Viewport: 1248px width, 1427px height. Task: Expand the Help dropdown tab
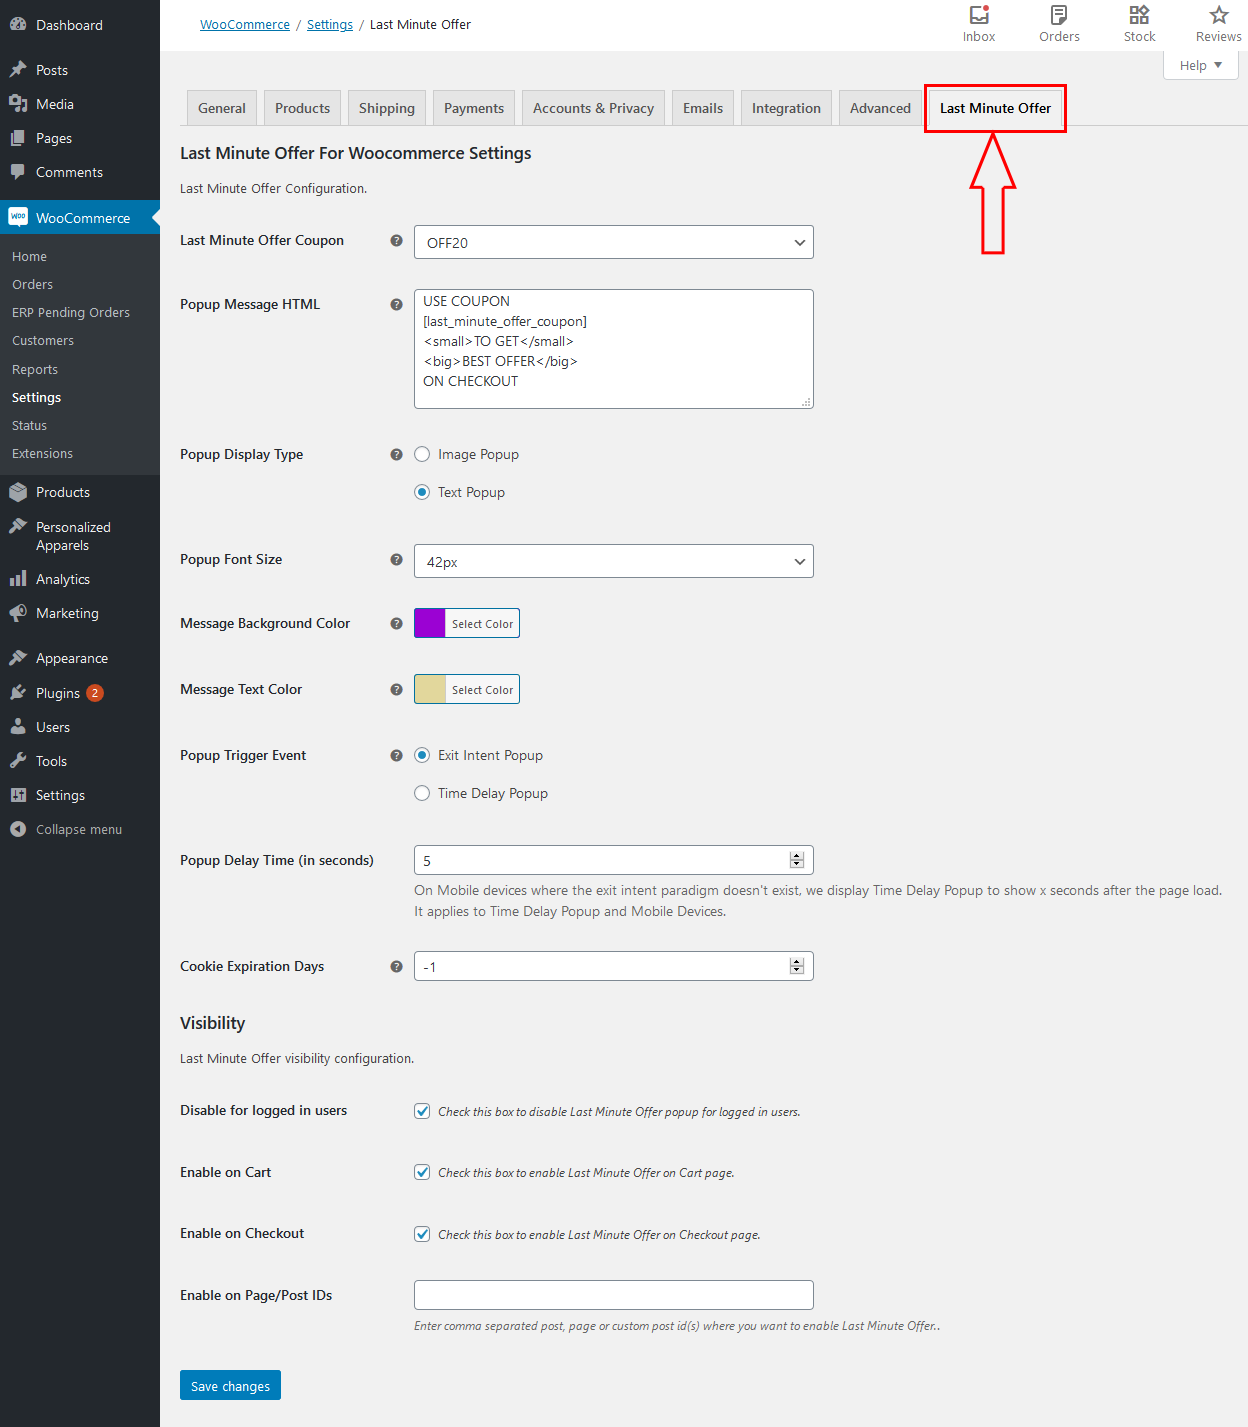click(1201, 65)
